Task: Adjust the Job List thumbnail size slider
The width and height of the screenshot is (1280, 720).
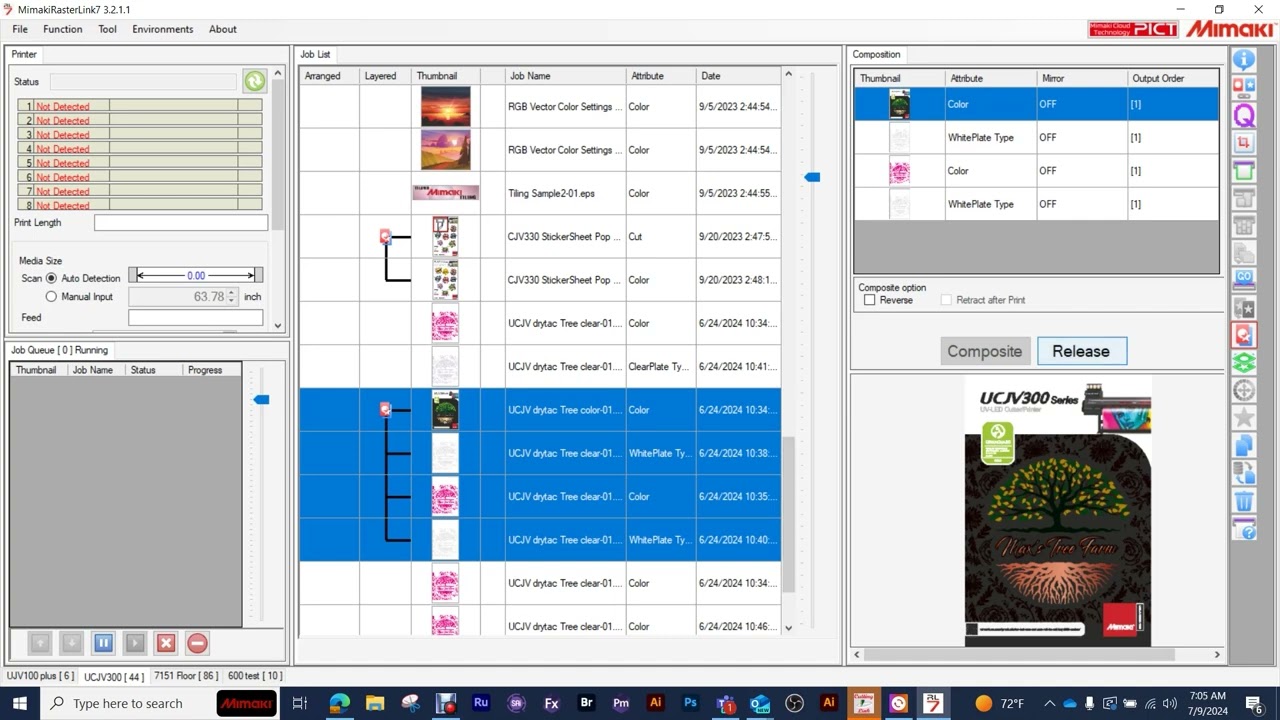Action: pyautogui.click(x=812, y=177)
